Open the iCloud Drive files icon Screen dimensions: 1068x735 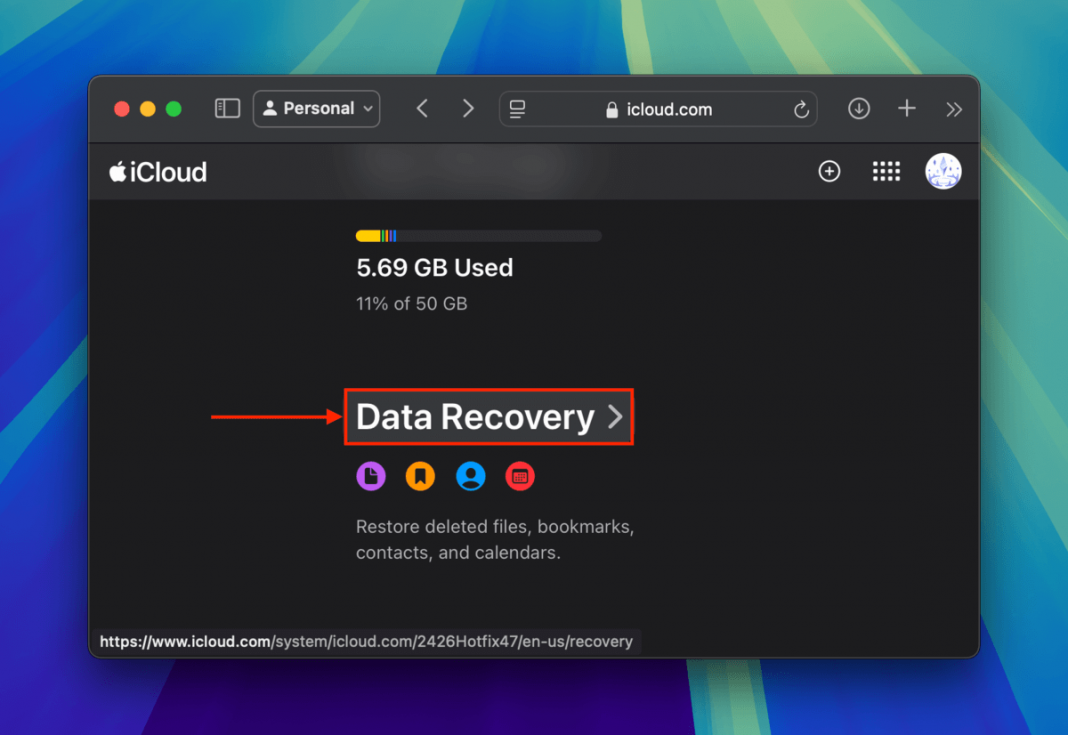click(x=371, y=476)
